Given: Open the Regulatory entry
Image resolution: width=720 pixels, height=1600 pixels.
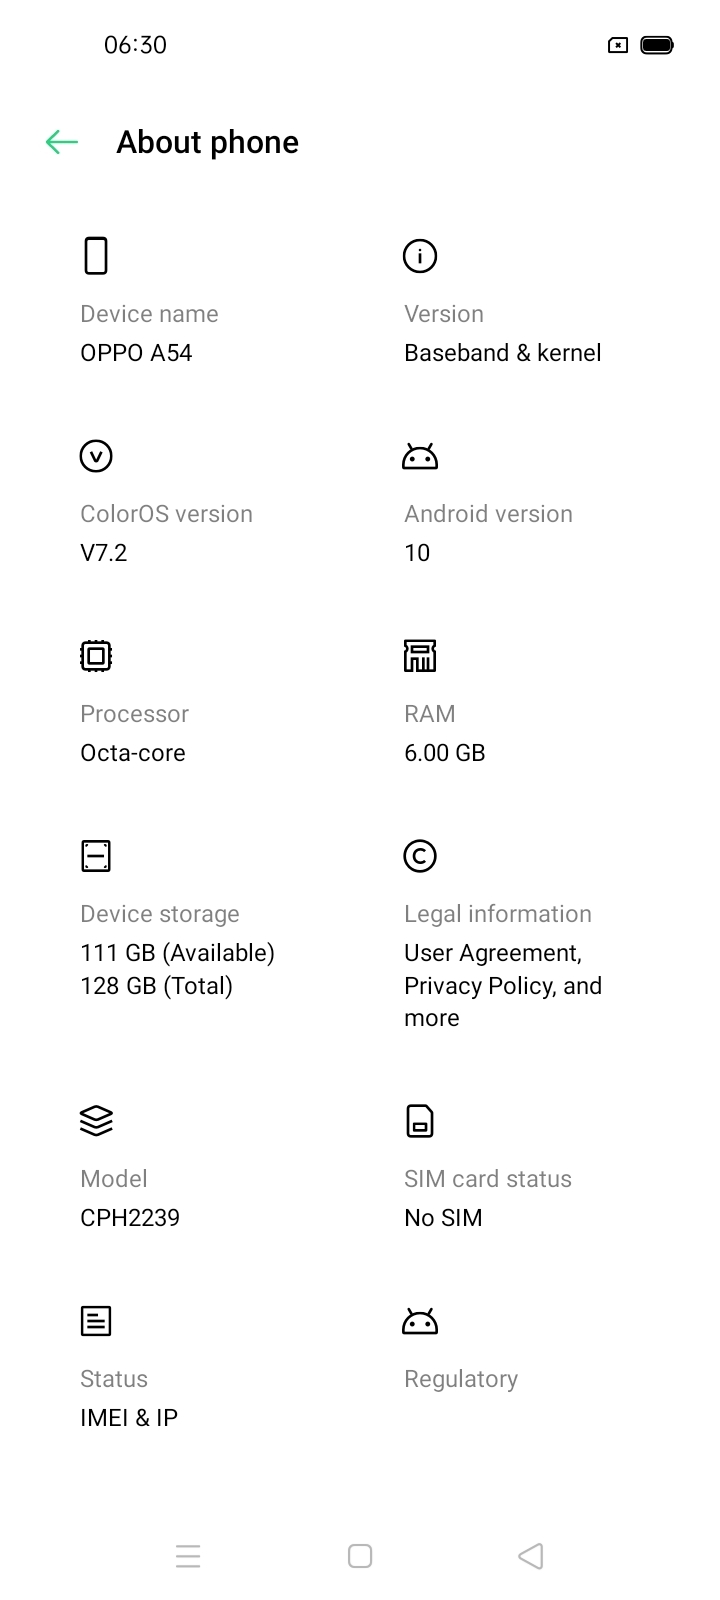Looking at the screenshot, I should (x=461, y=1379).
